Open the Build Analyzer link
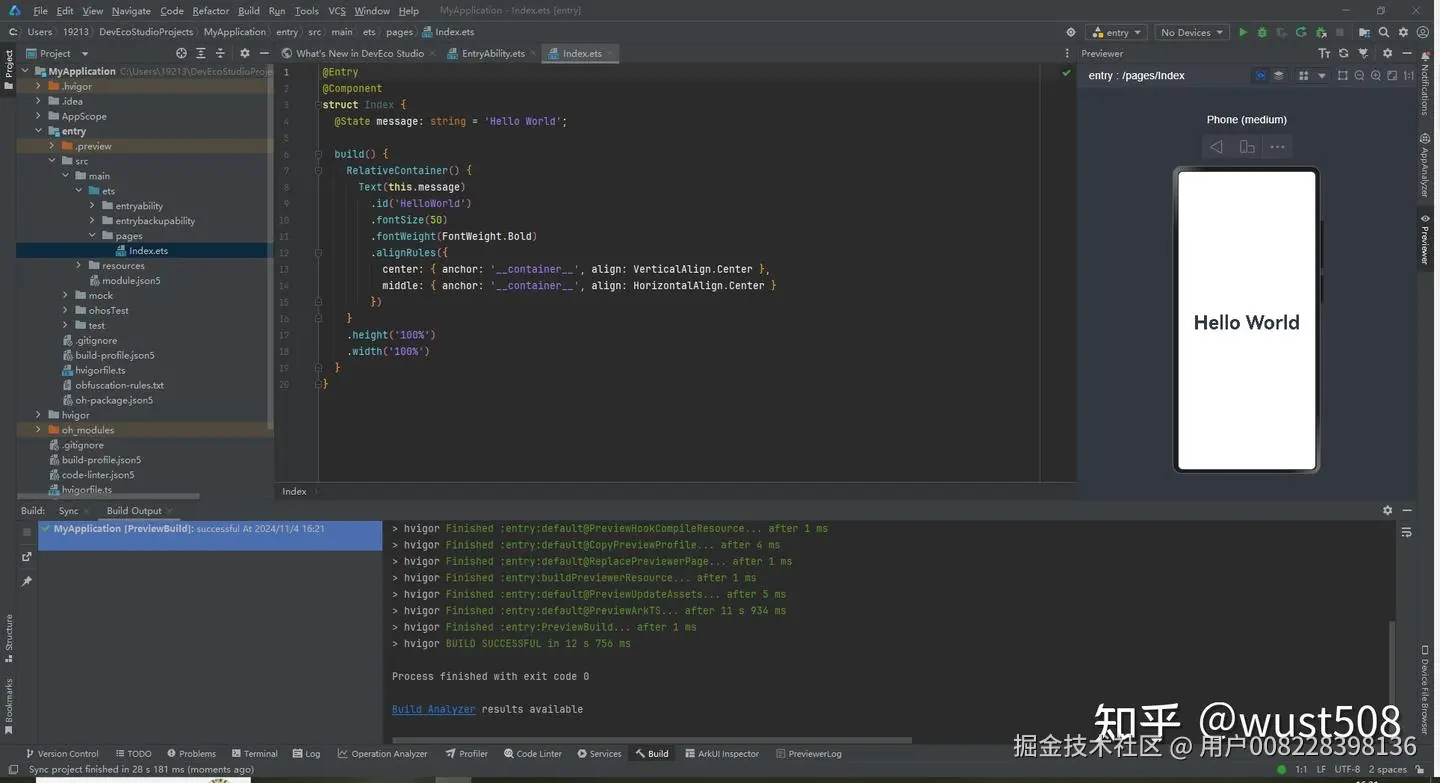The image size is (1440, 783). [433, 709]
